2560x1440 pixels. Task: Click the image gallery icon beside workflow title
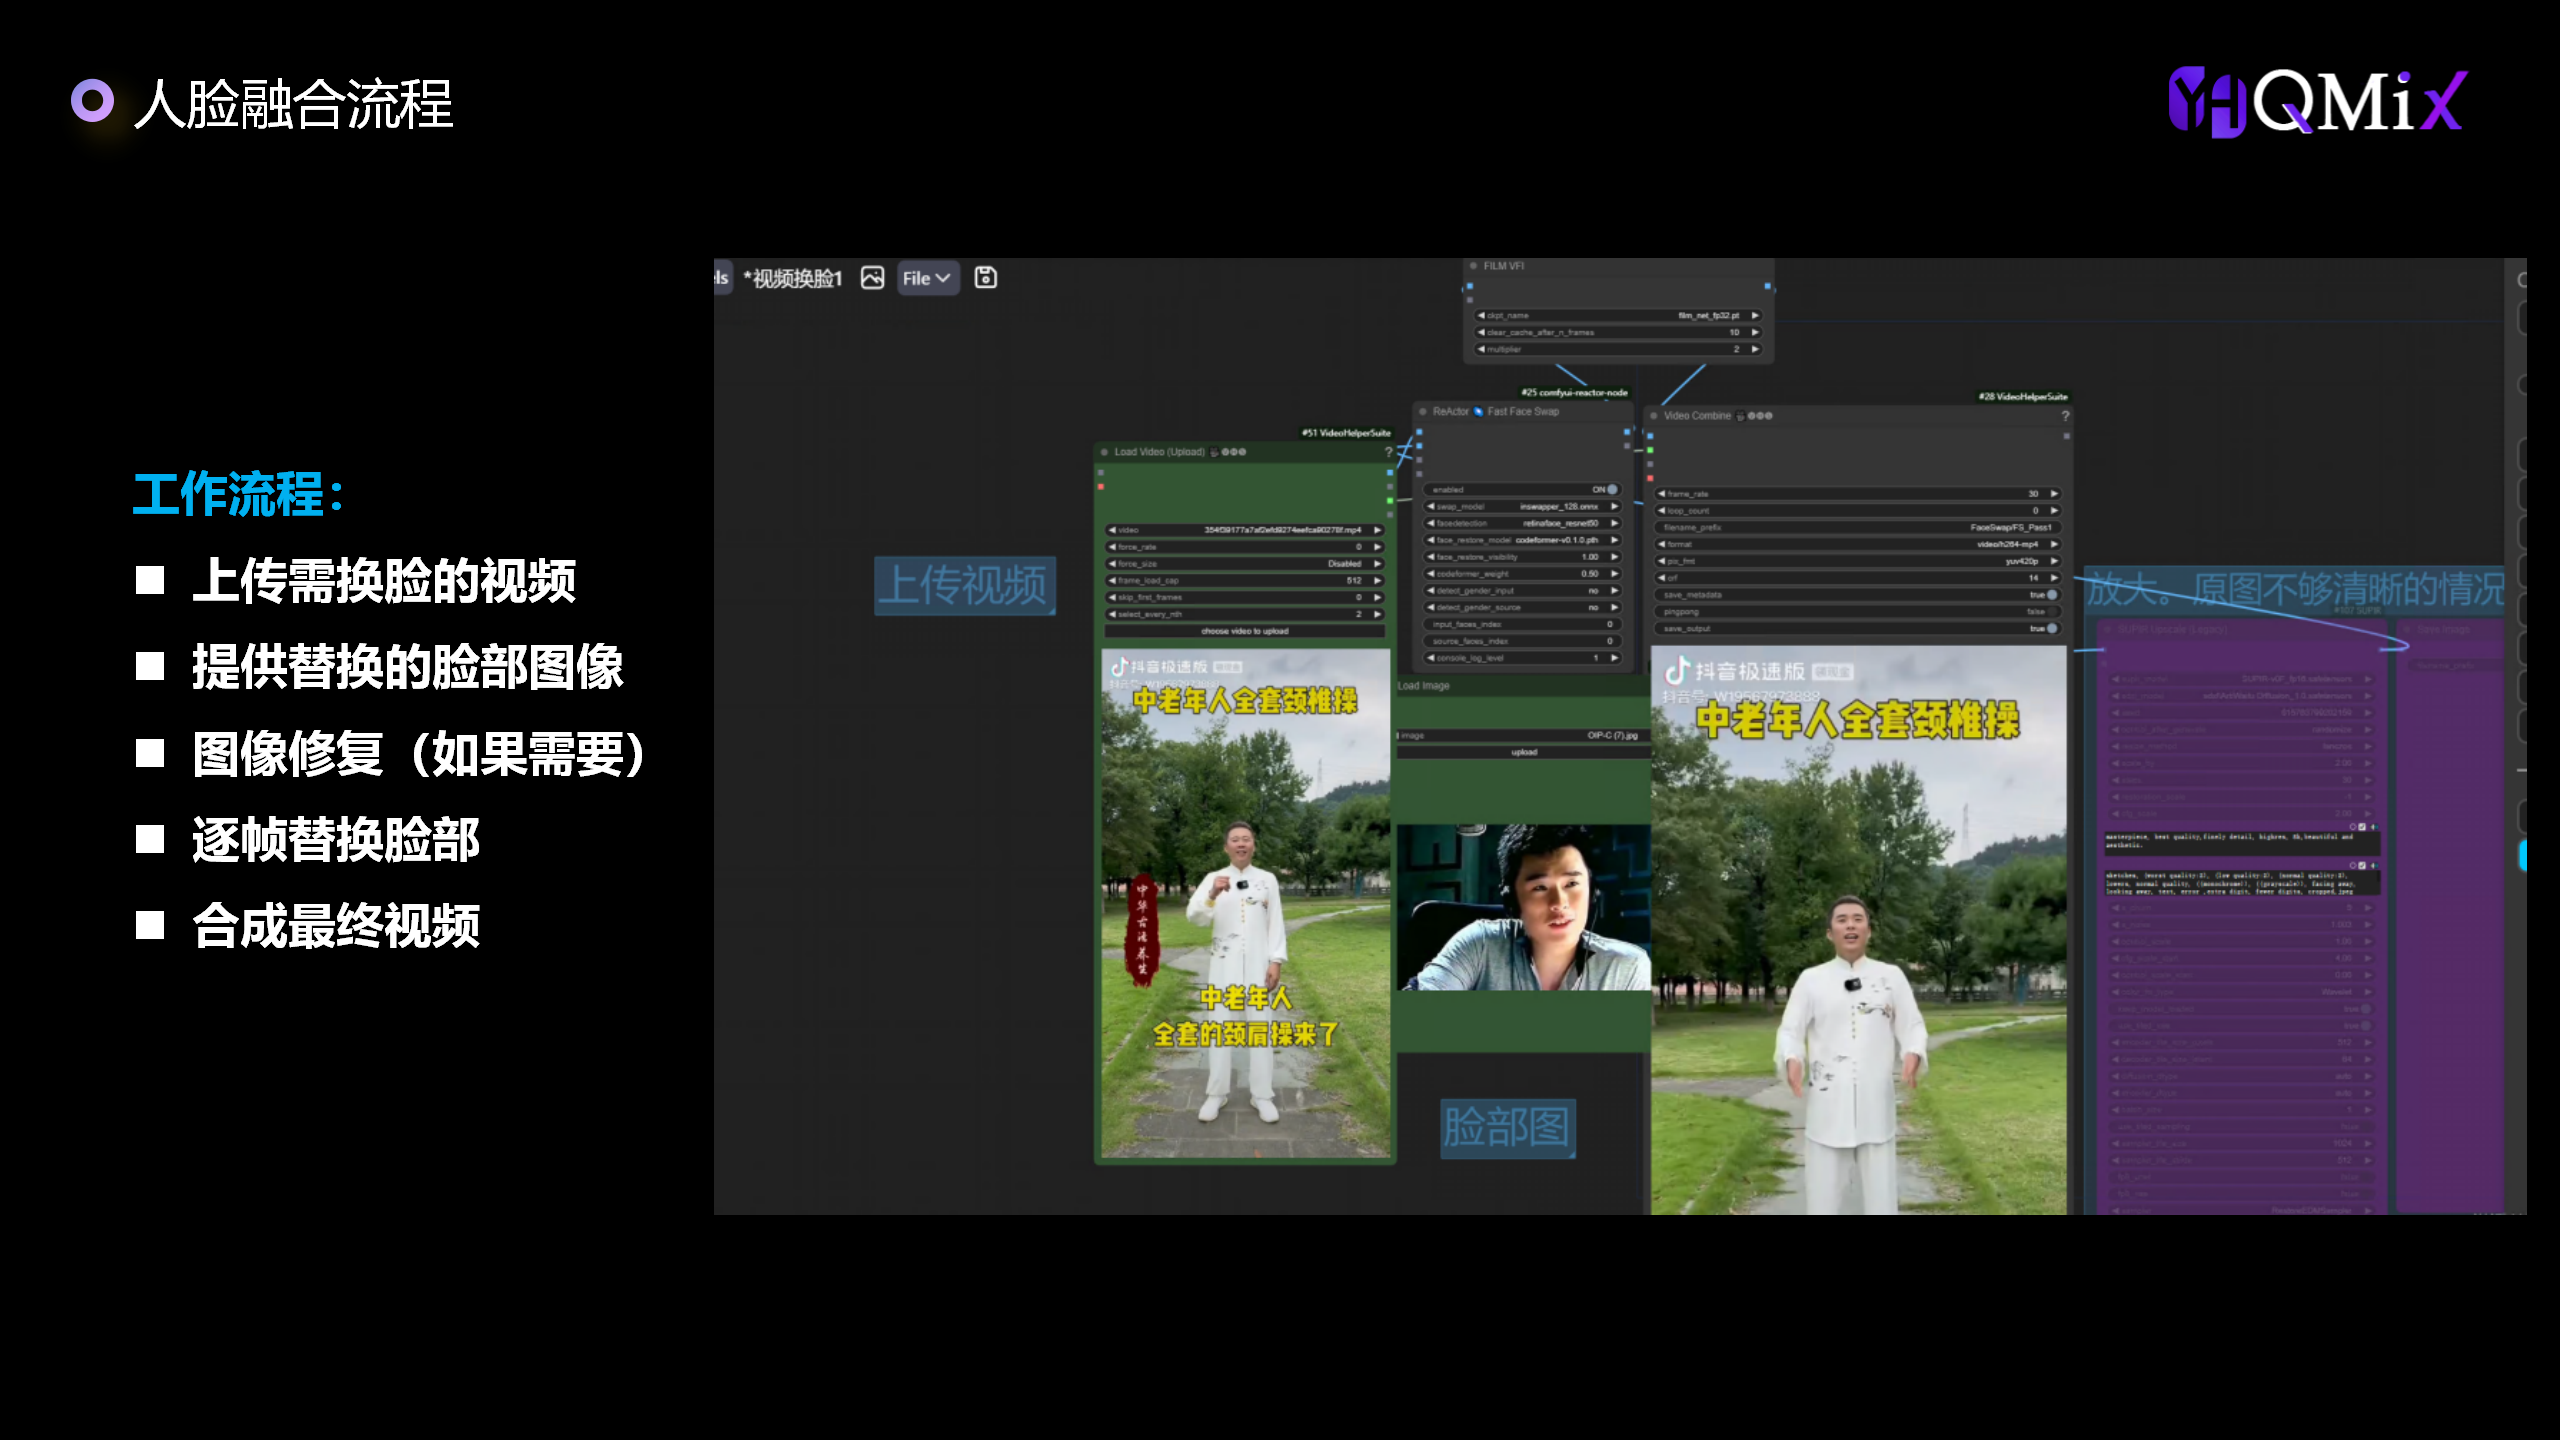[x=872, y=278]
